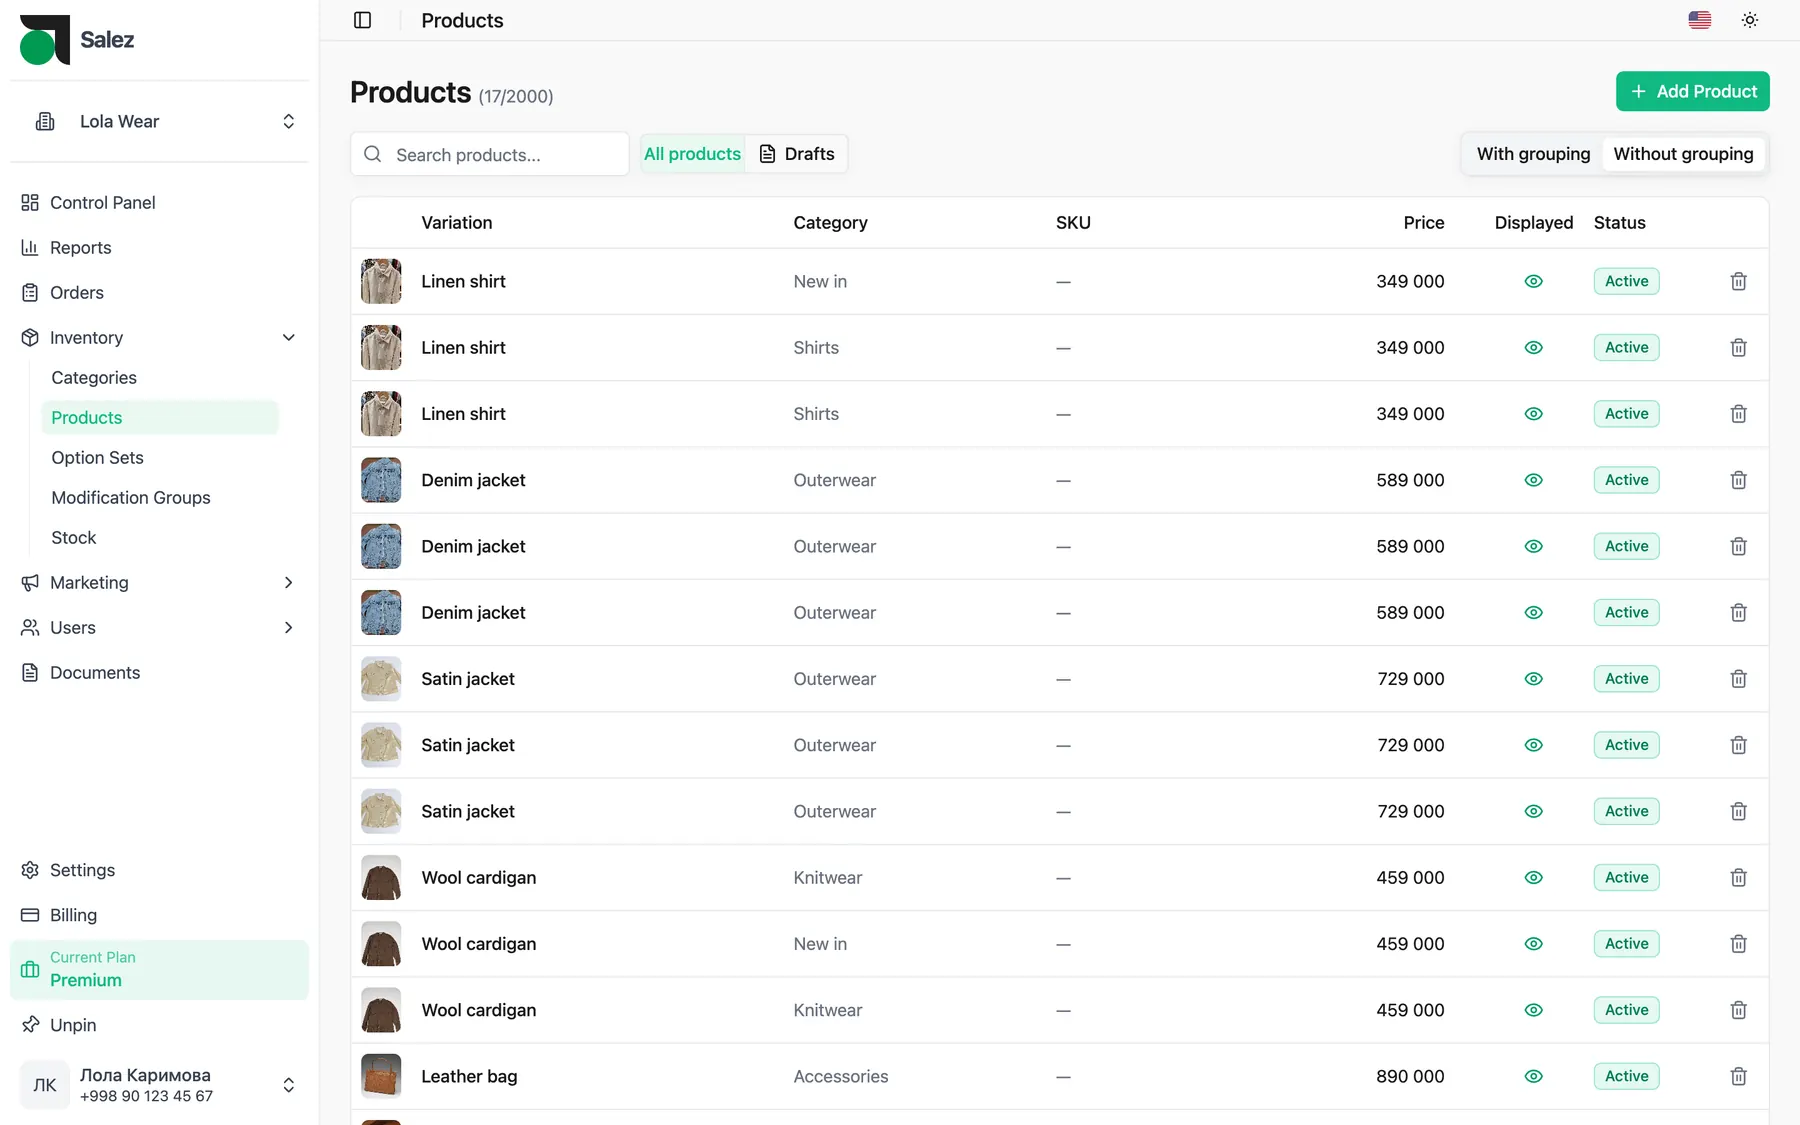Screen dimensions: 1800x1125
Task: Delete the Leather bag product
Action: pos(1739,1077)
